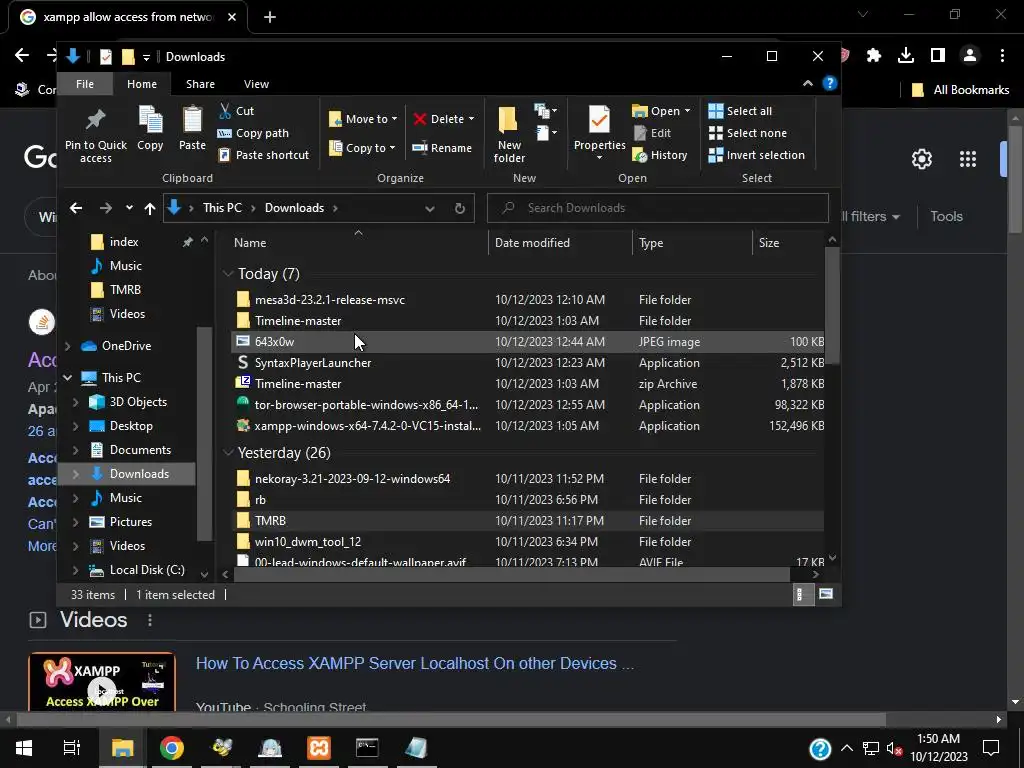The width and height of the screenshot is (1024, 768).
Task: Open XAMPP from the taskbar
Action: pos(319,748)
